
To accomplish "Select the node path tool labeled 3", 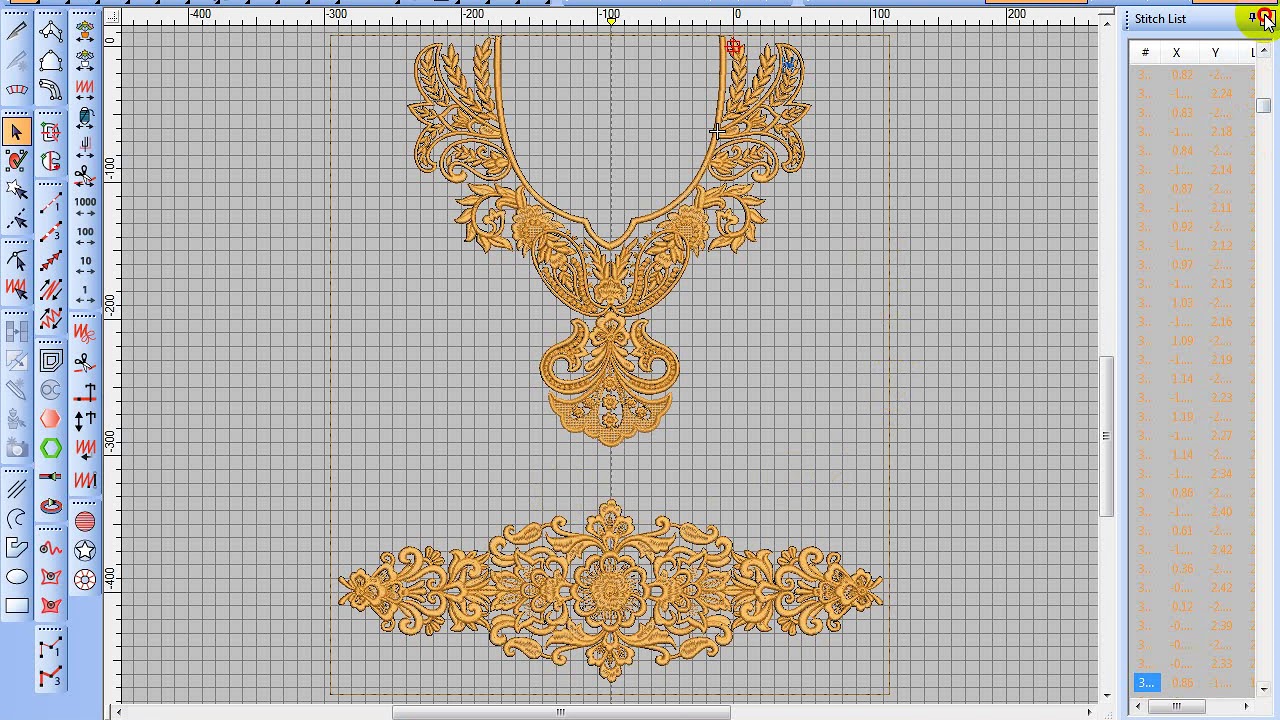I will point(51,677).
